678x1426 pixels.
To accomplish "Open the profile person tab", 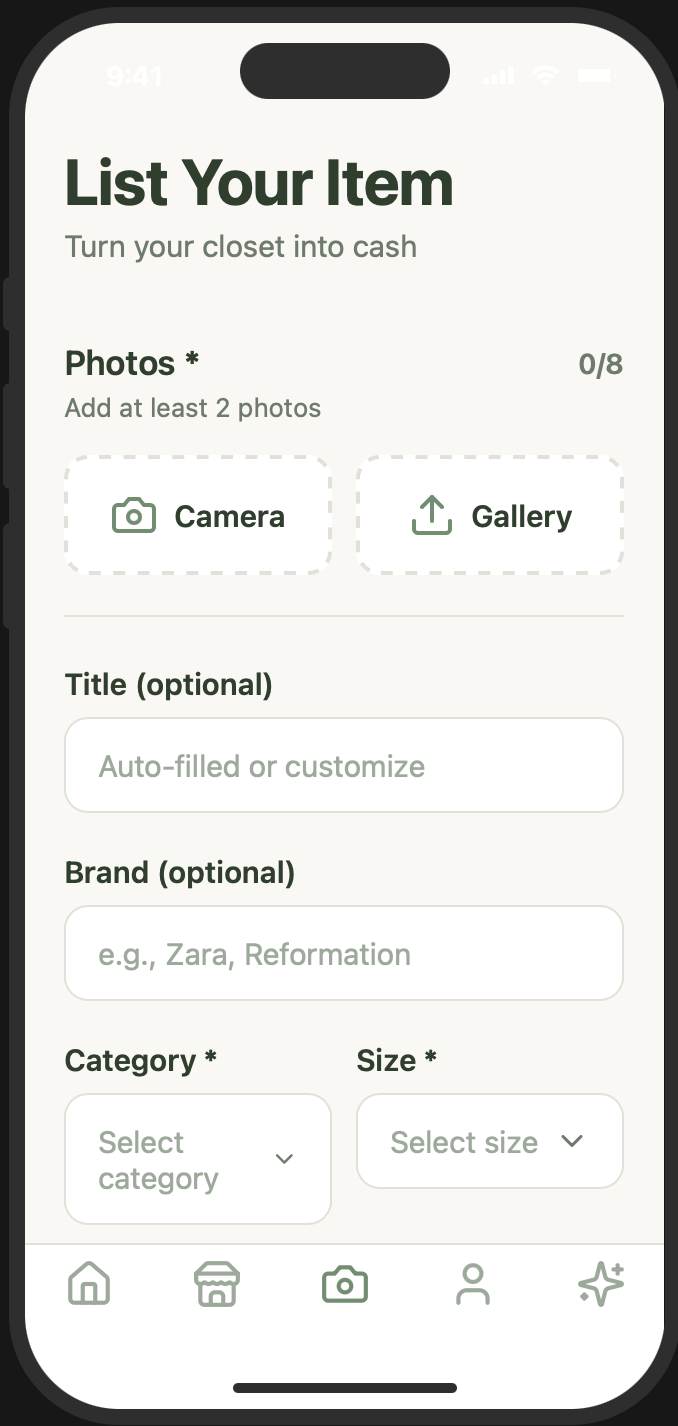I will (x=473, y=1284).
